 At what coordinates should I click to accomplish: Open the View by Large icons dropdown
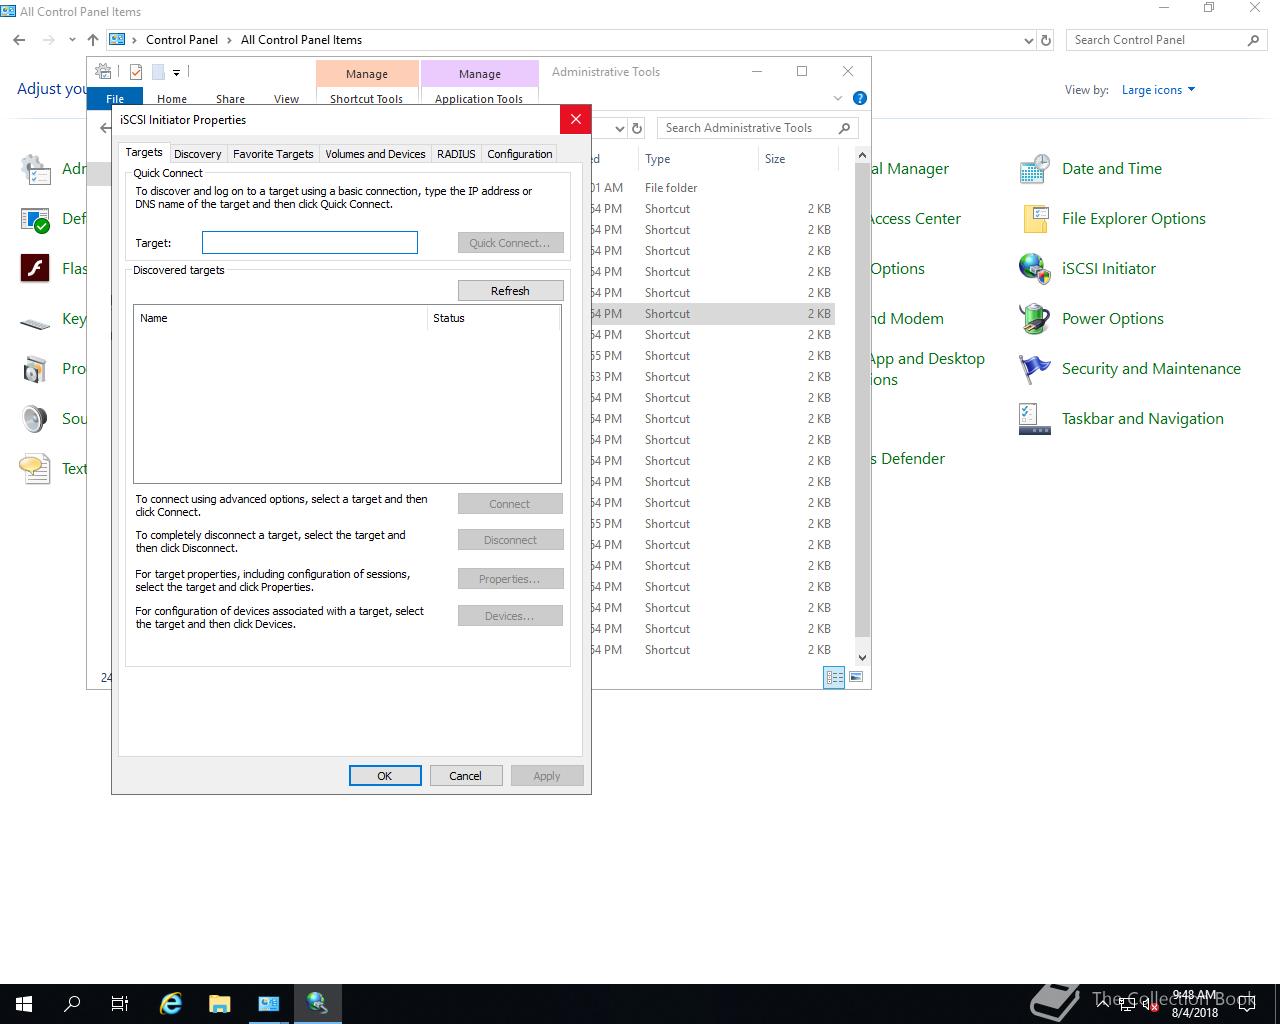point(1158,90)
